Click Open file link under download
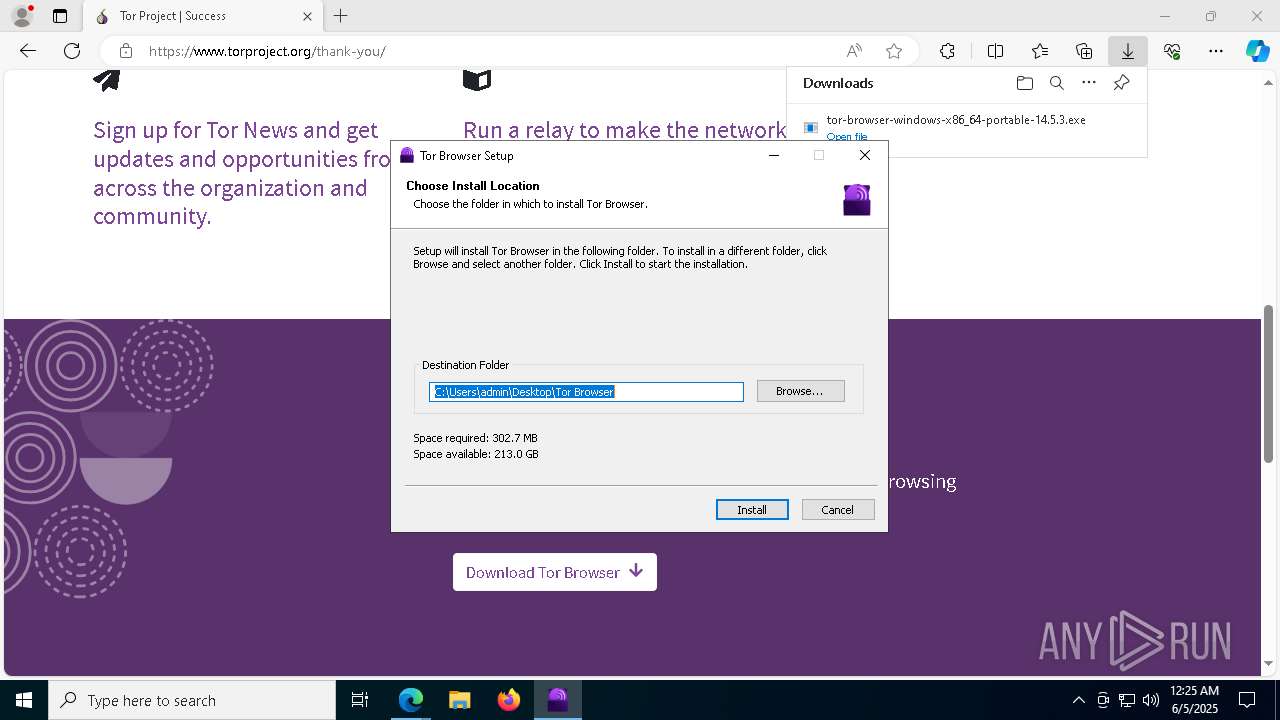This screenshot has width=1280, height=720. (847, 137)
